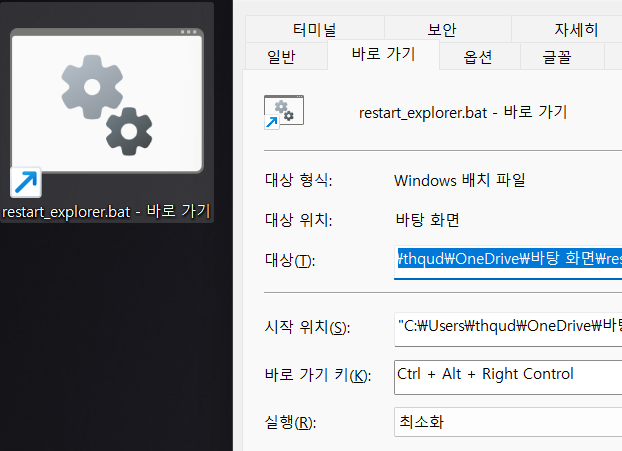Image resolution: width=622 pixels, height=451 pixels.
Task: Switch to the 일반 tab
Action: pyautogui.click(x=282, y=57)
